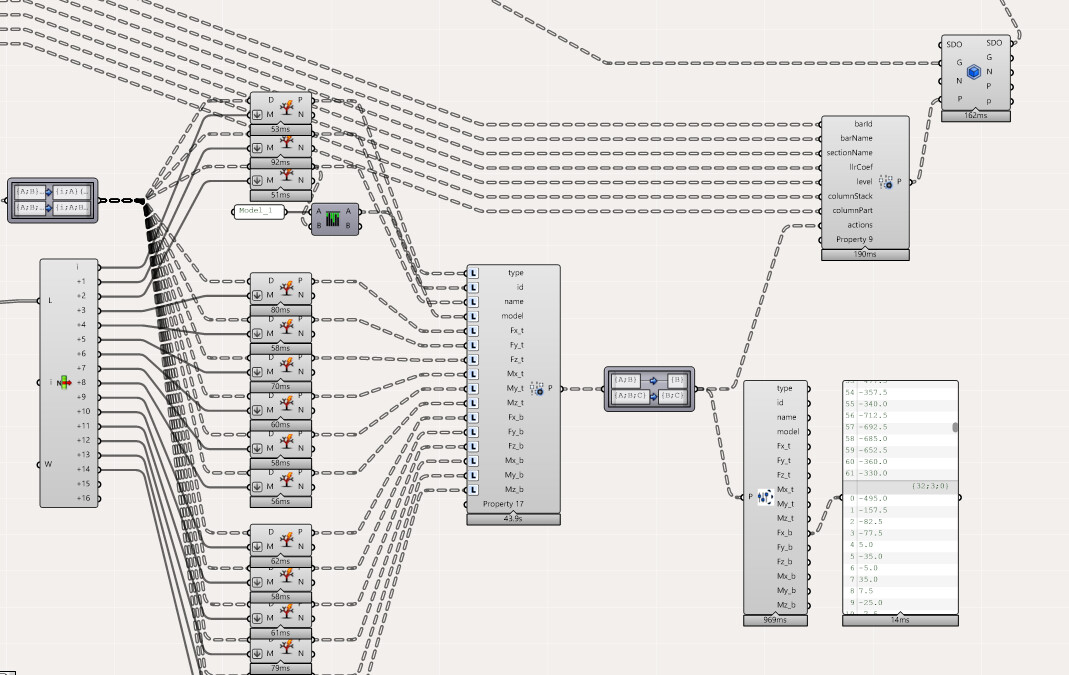Click the Property 9 input label
The width and height of the screenshot is (1069, 675).
pyautogui.click(x=854, y=239)
